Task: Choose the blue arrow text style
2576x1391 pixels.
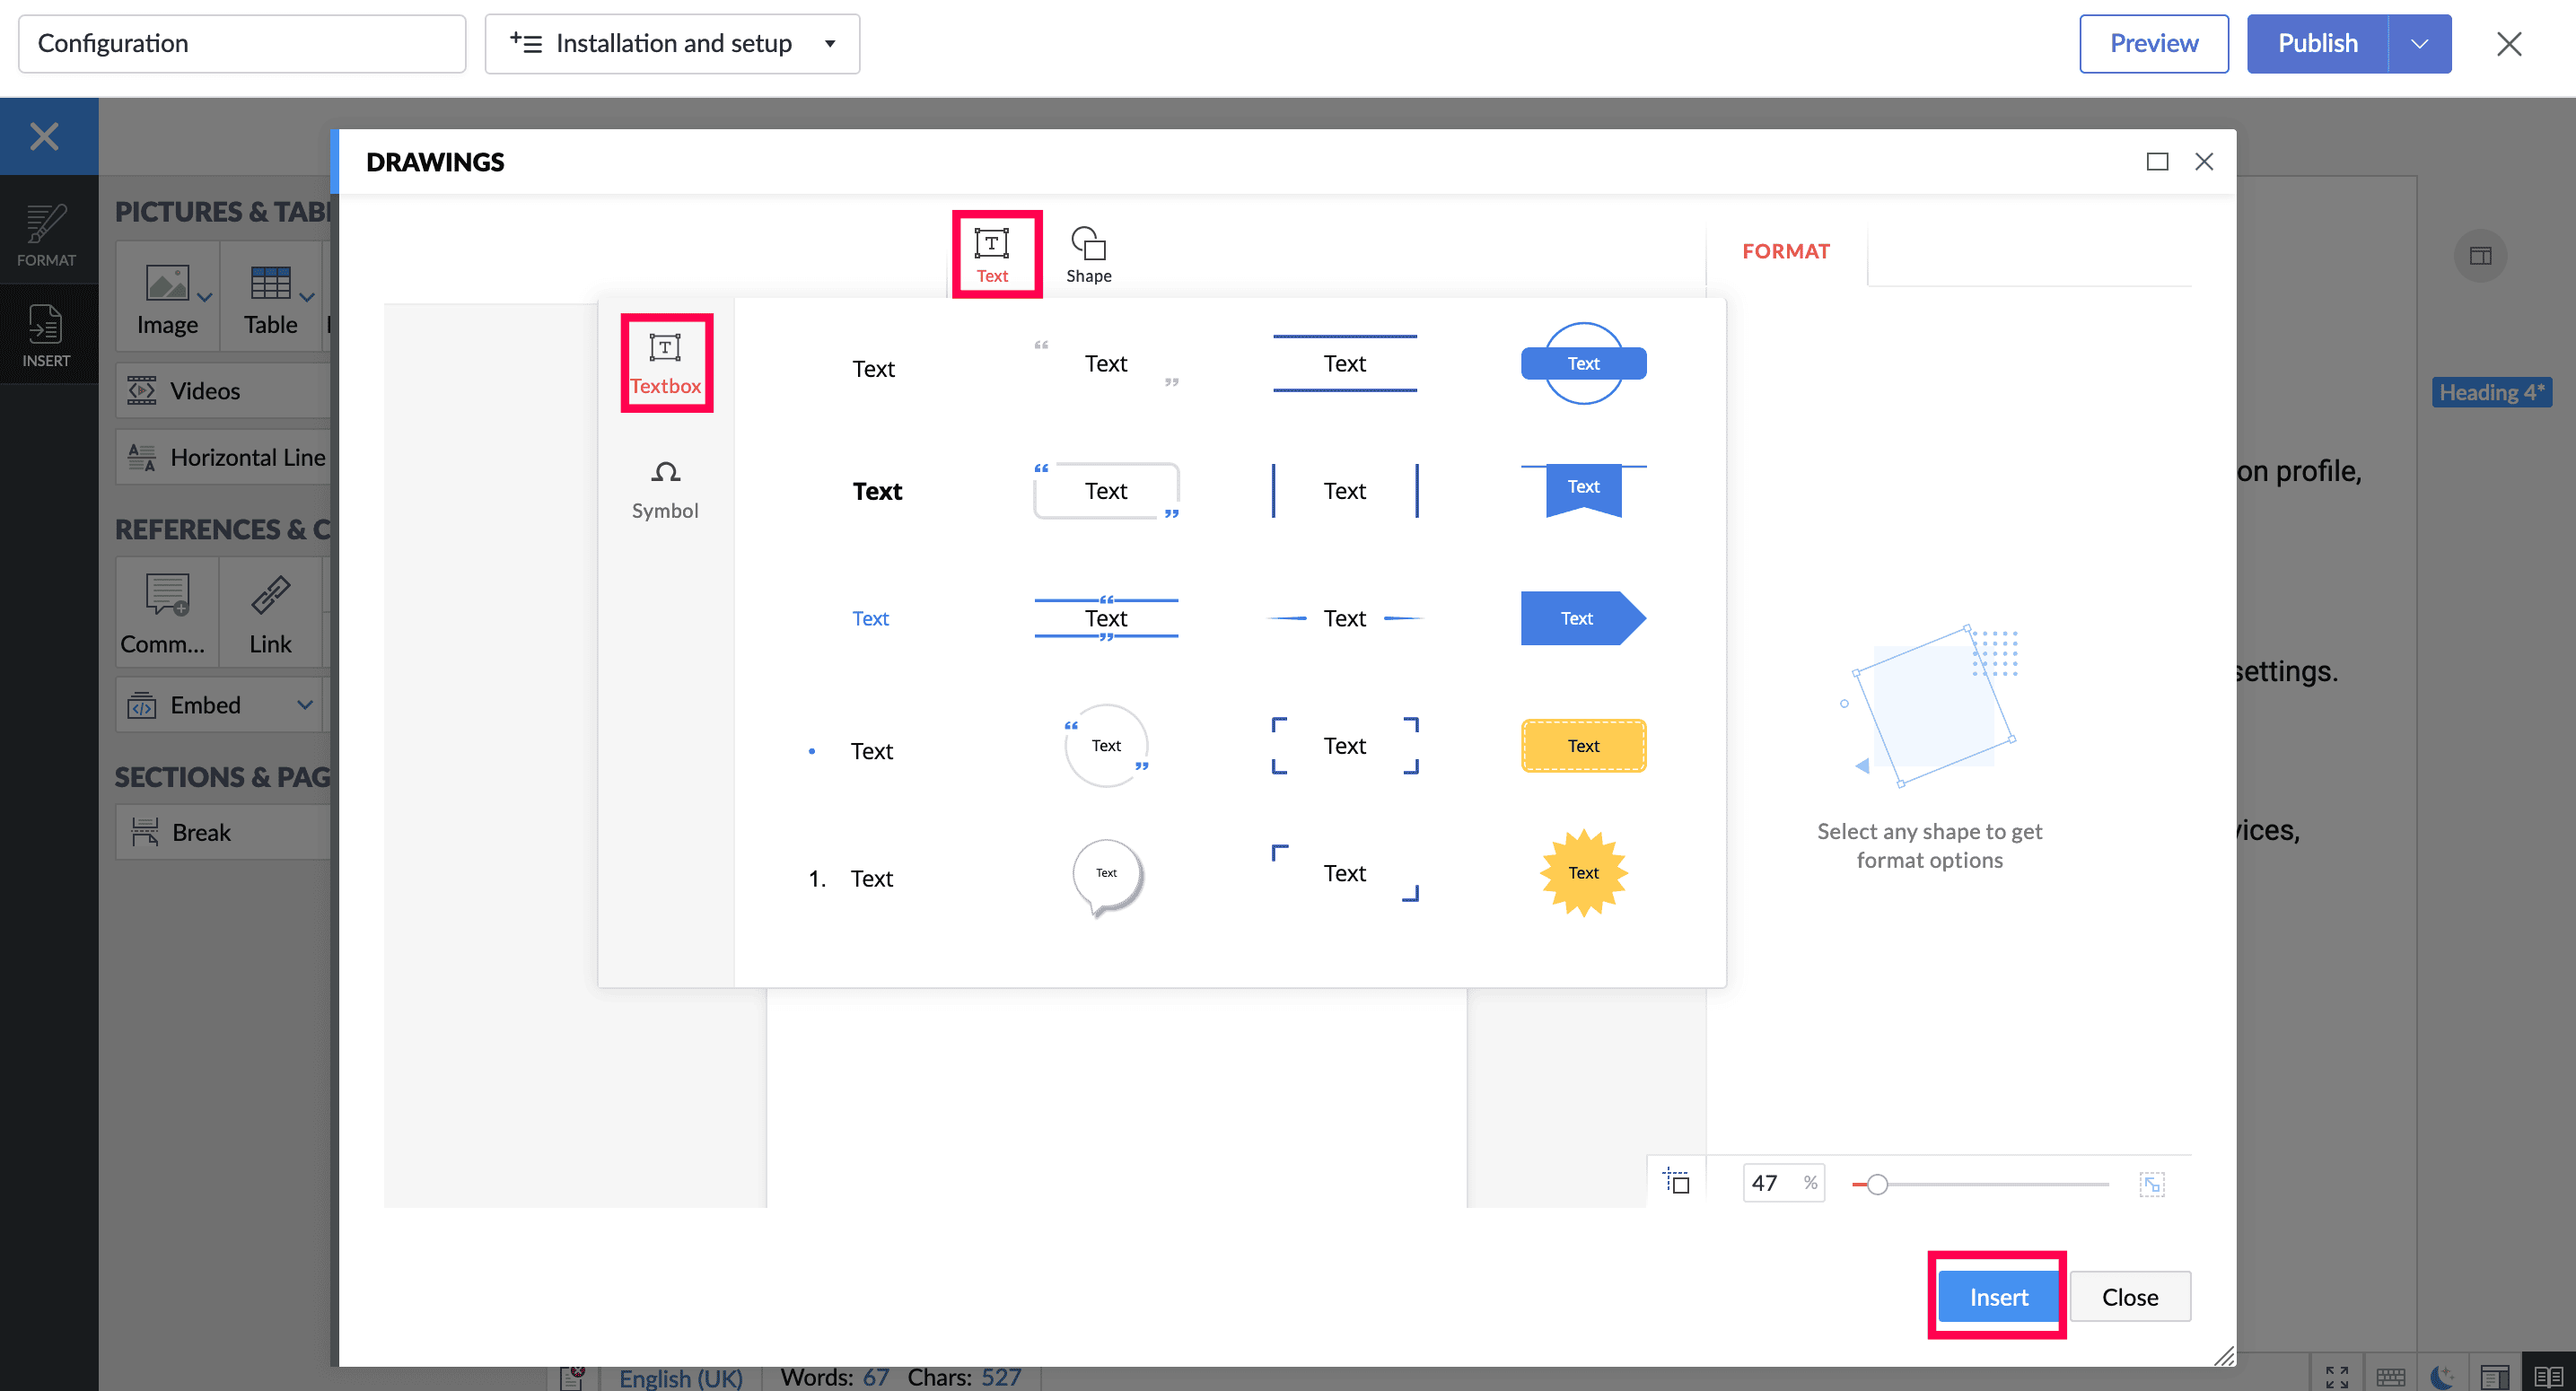Action: tap(1582, 618)
